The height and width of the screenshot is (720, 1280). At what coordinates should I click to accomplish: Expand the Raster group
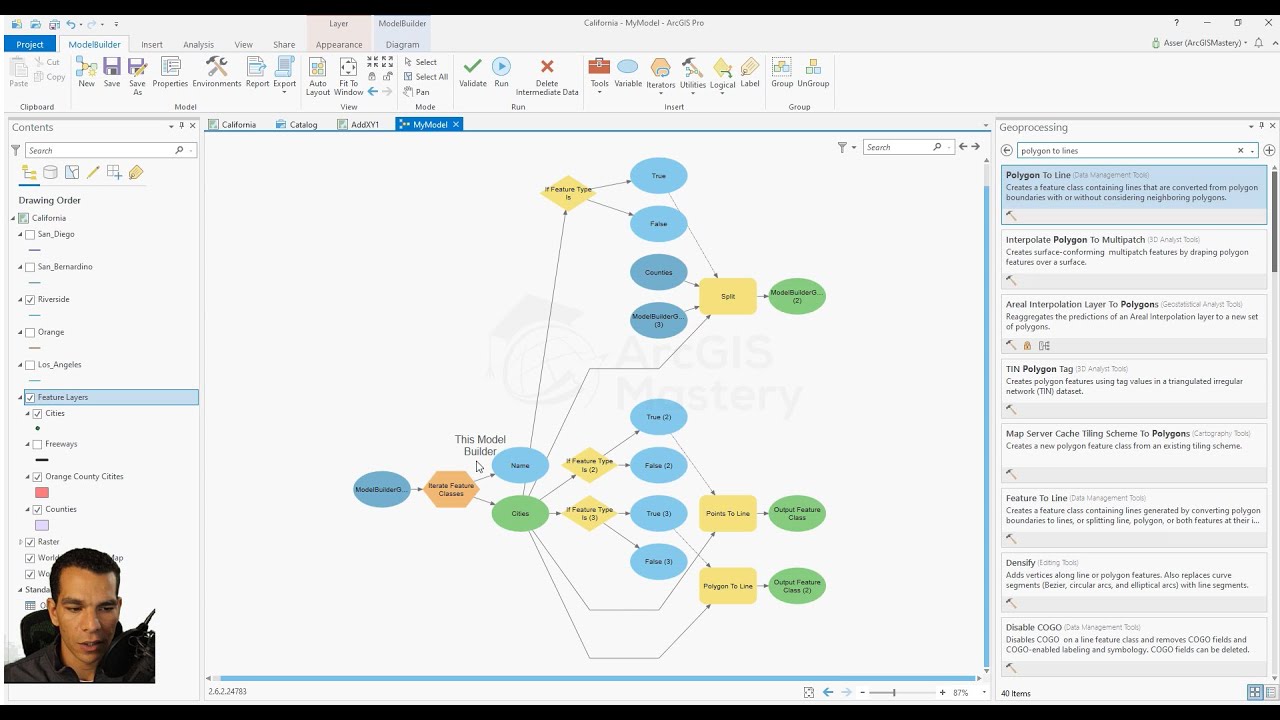20,542
